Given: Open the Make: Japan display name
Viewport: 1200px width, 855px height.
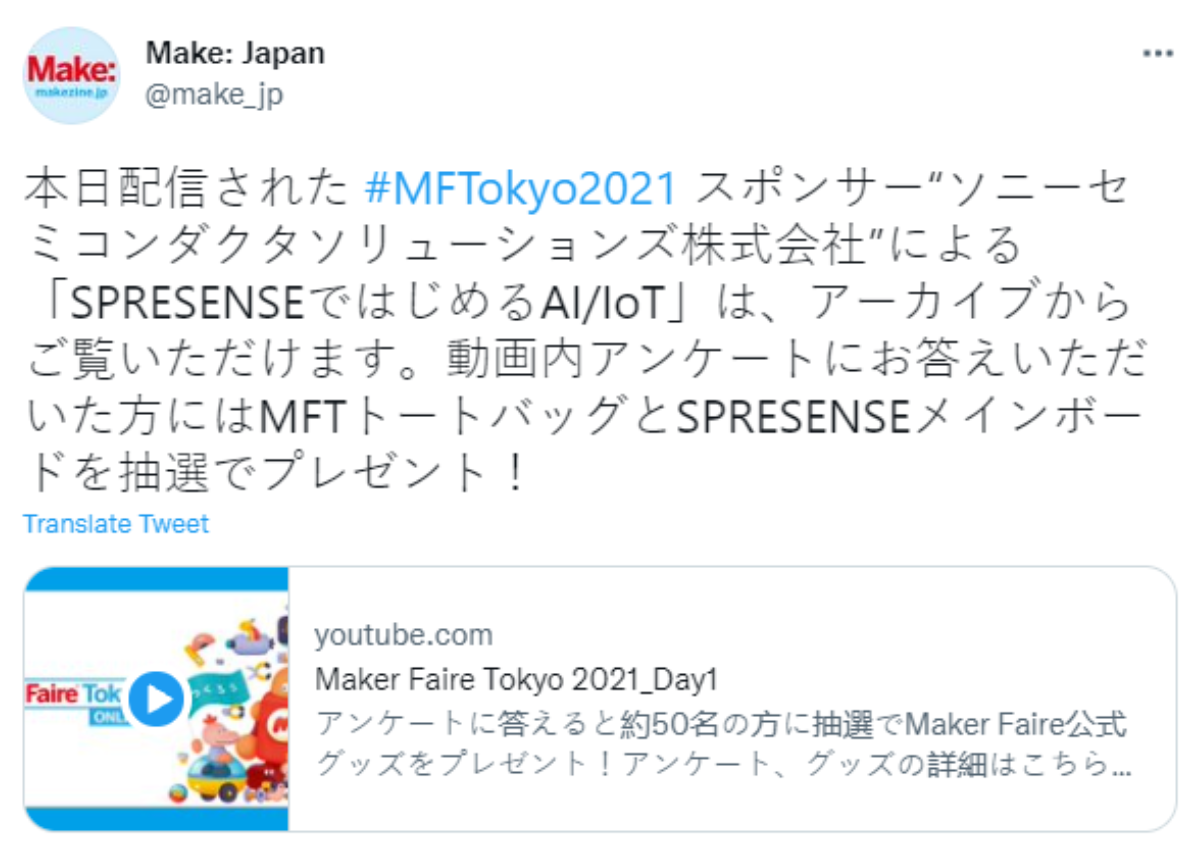Looking at the screenshot, I should pyautogui.click(x=235, y=53).
